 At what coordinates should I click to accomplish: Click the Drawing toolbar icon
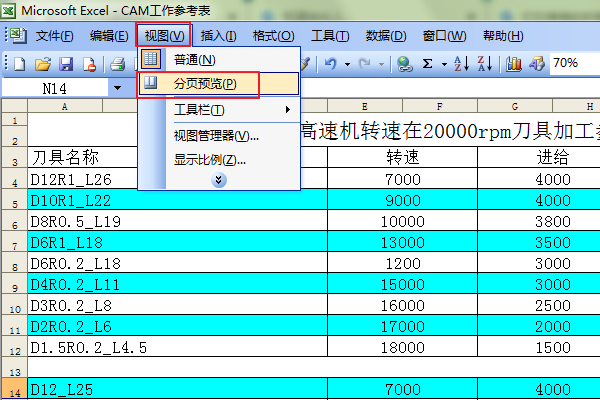(537, 64)
